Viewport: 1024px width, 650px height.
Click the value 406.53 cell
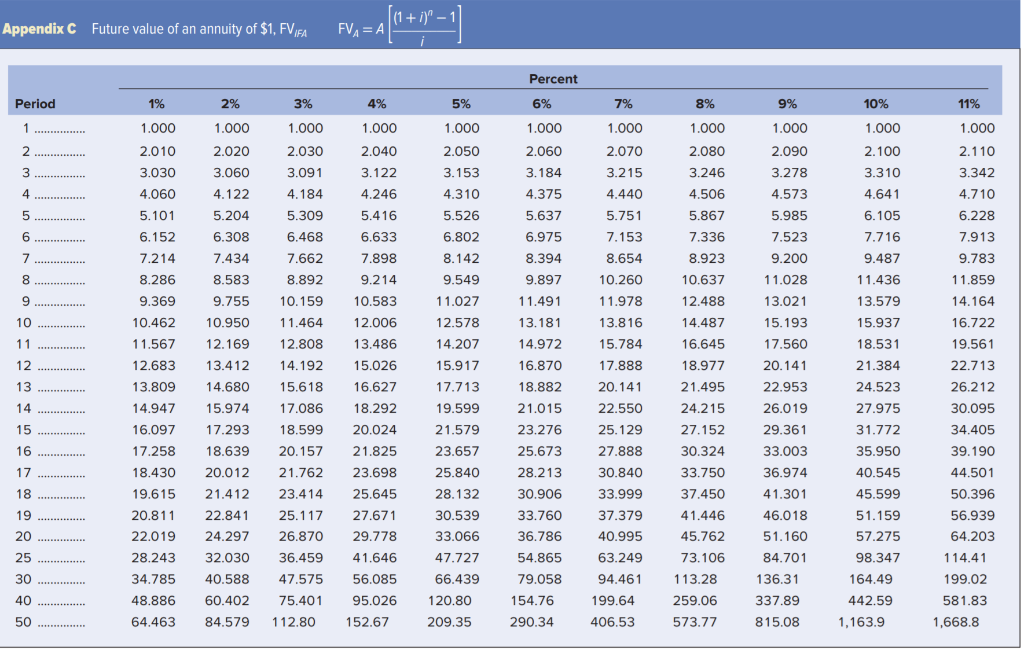pyautogui.click(x=613, y=623)
